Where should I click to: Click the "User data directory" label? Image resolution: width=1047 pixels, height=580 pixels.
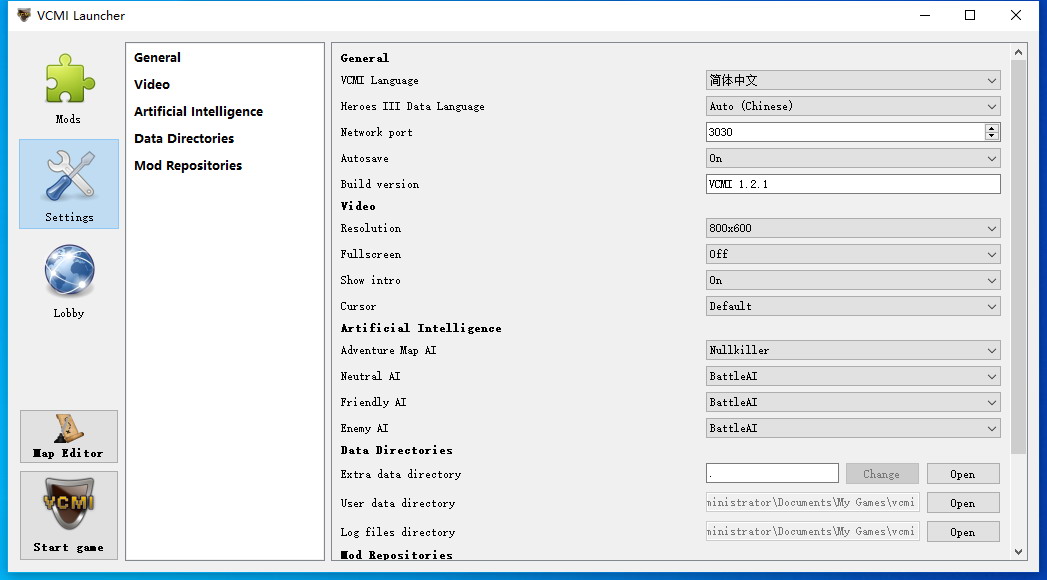click(x=397, y=503)
